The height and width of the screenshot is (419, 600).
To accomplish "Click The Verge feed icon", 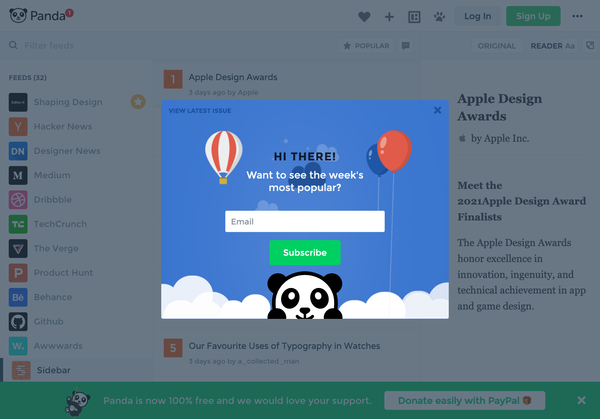I will pyautogui.click(x=18, y=249).
